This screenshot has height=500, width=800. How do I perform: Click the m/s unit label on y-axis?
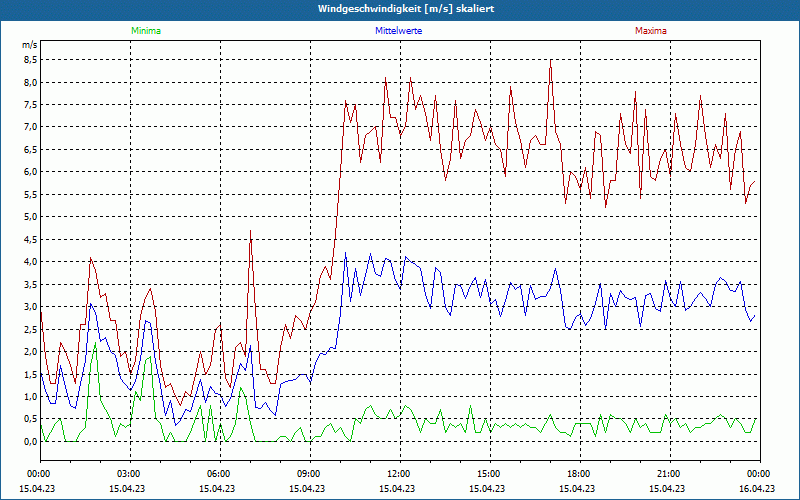coord(30,45)
